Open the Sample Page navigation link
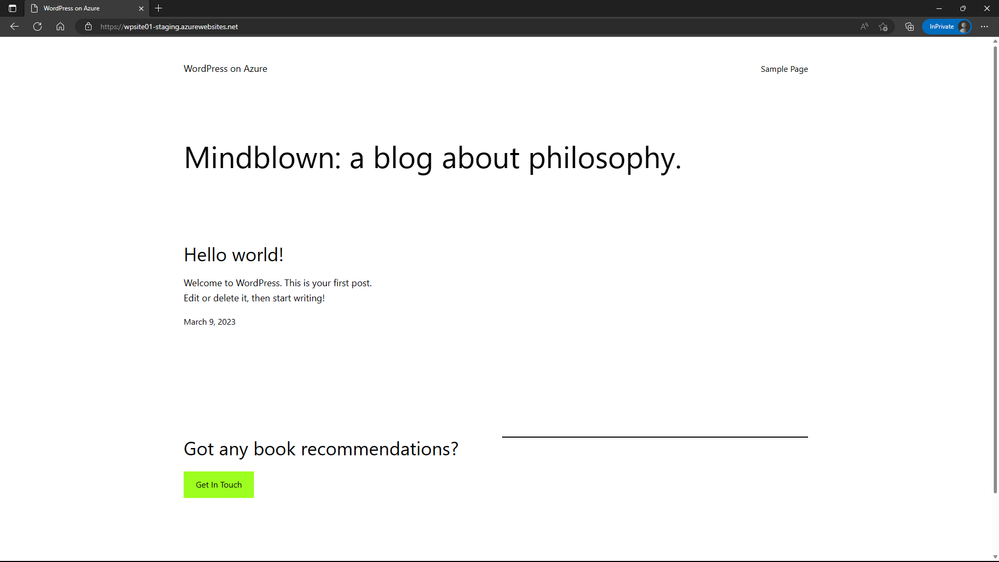The width and height of the screenshot is (999, 562). (x=784, y=69)
